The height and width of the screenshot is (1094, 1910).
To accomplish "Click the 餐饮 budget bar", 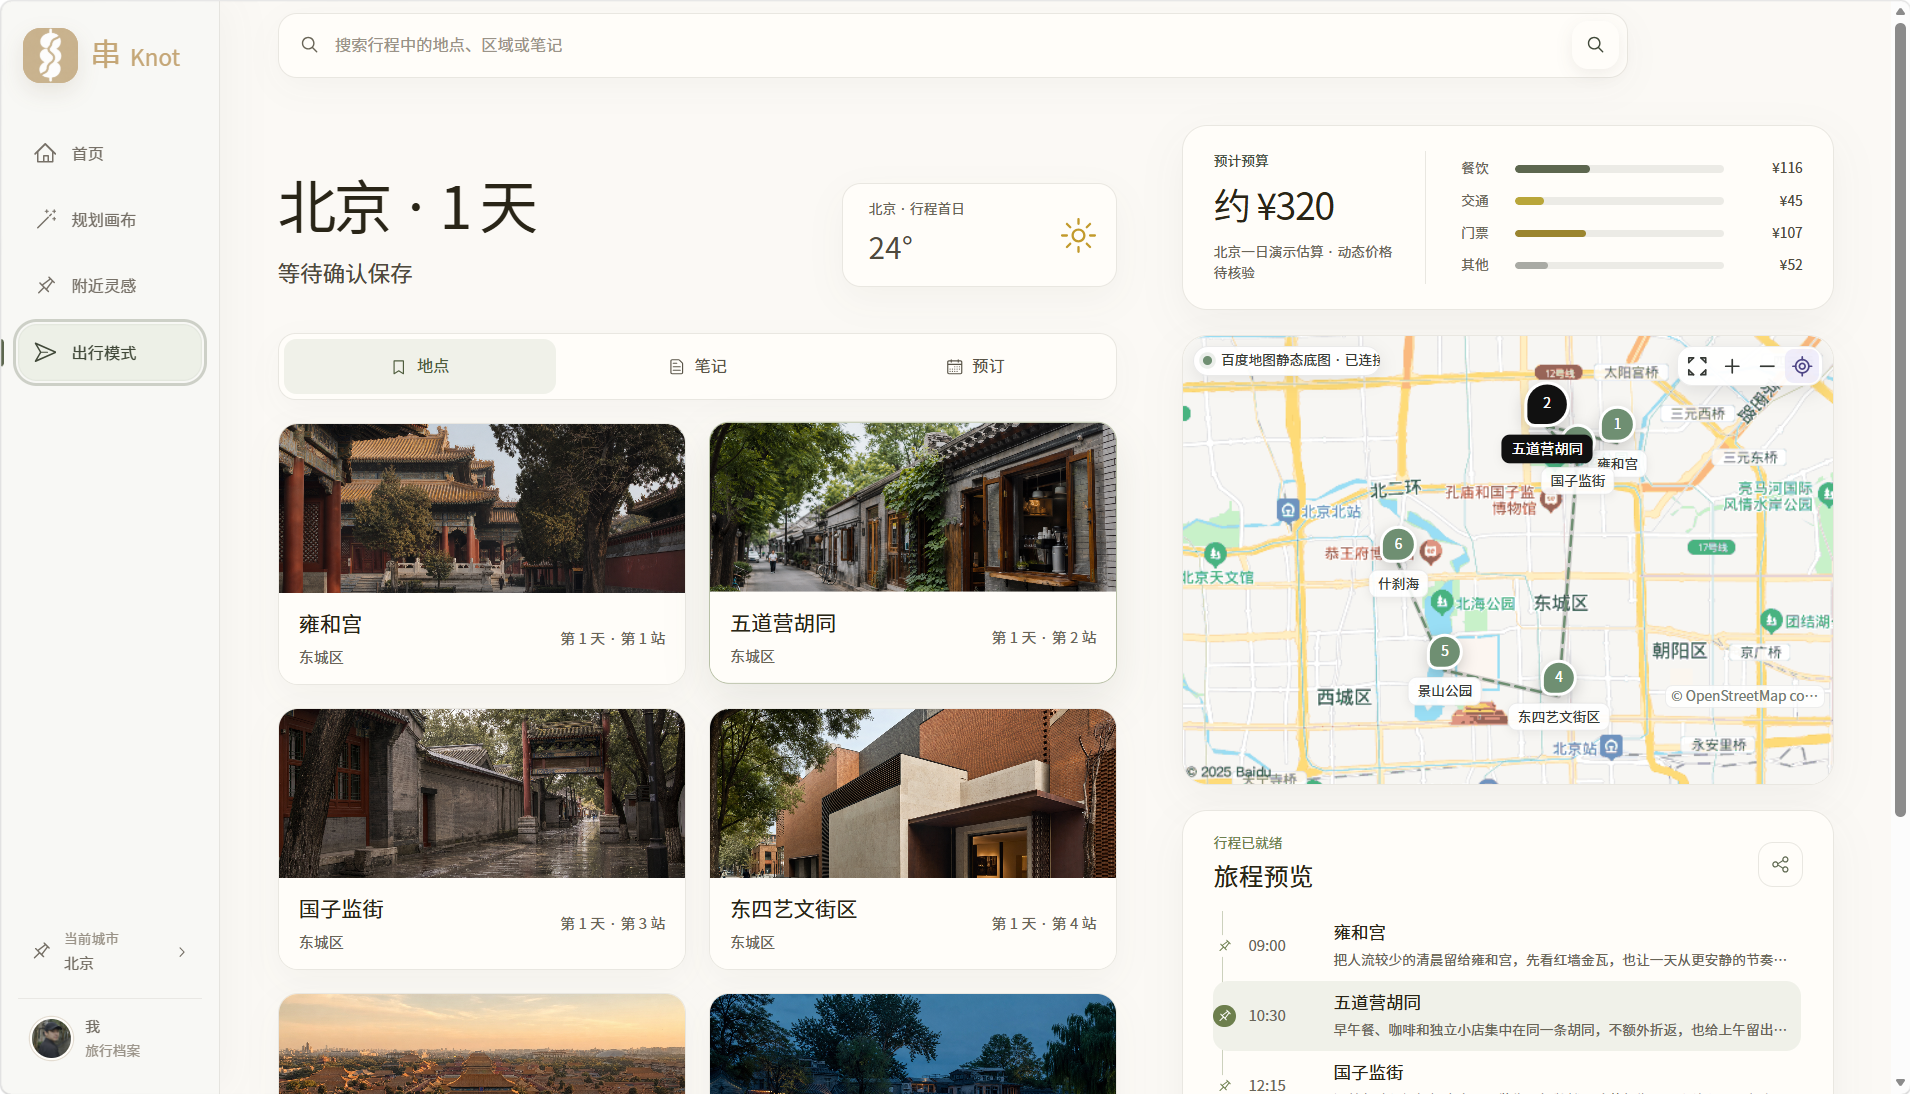I will click(1619, 169).
